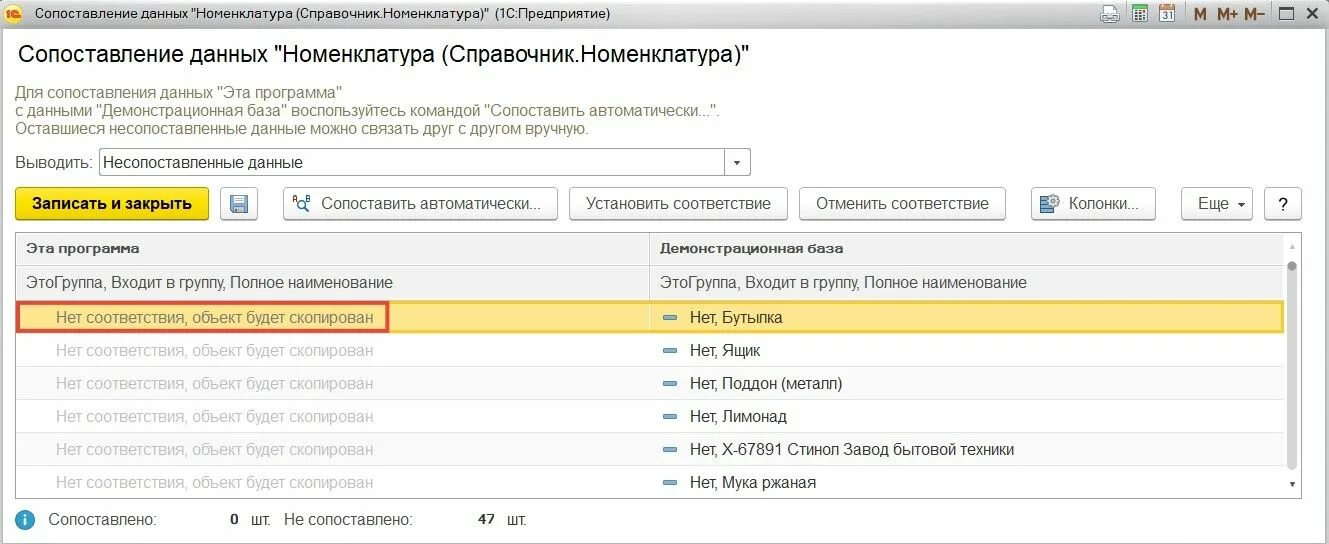Open the calculator icon in title bar
This screenshot has width=1329, height=544.
(1140, 14)
